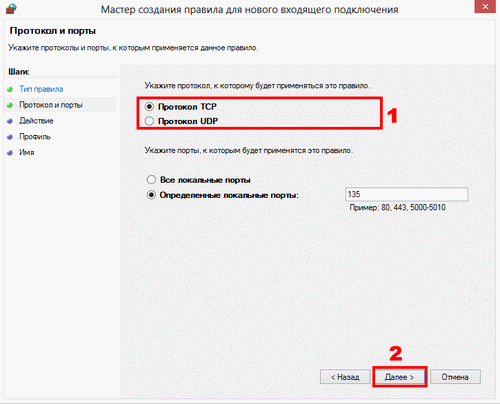The height and width of the screenshot is (404, 500).
Task: Click the Далее > button
Action: (x=399, y=377)
